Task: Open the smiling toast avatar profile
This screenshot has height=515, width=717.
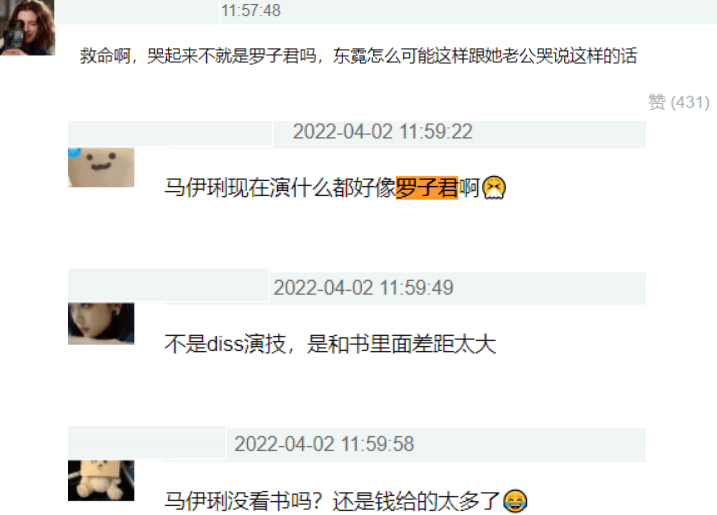Action: 101,167
